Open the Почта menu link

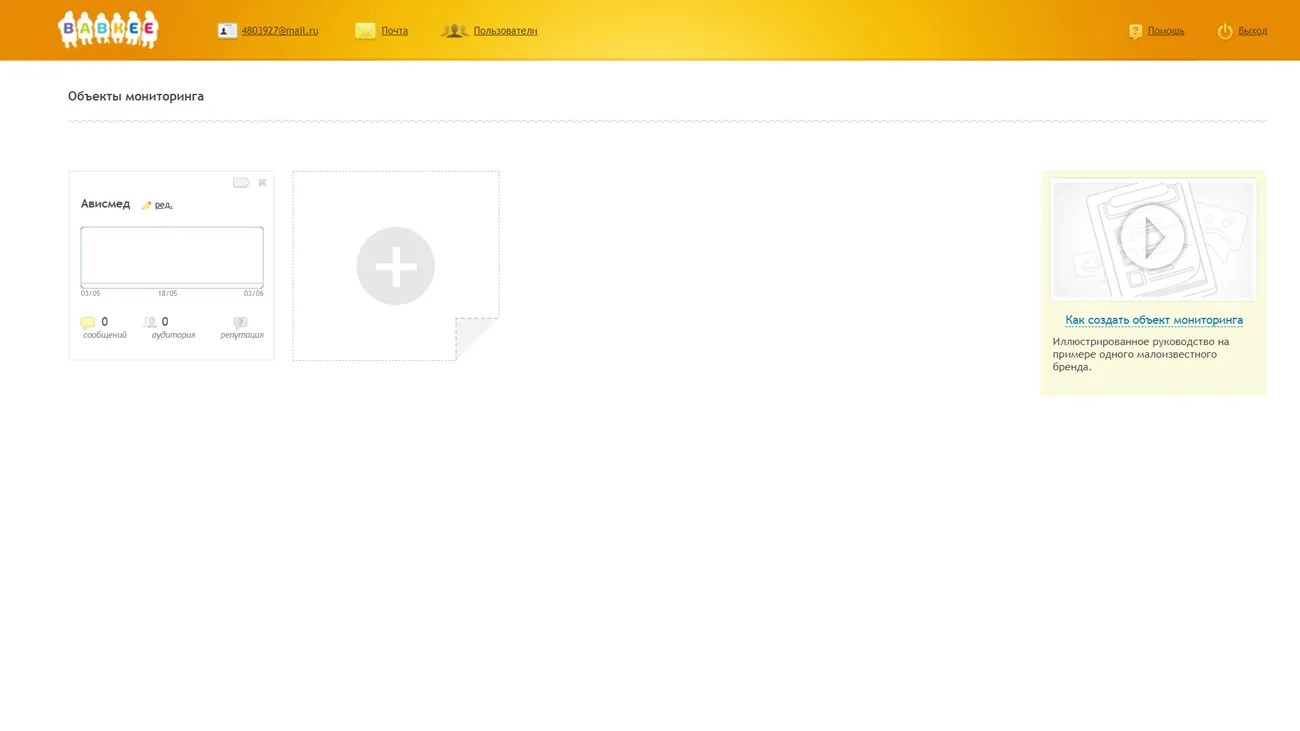[394, 31]
